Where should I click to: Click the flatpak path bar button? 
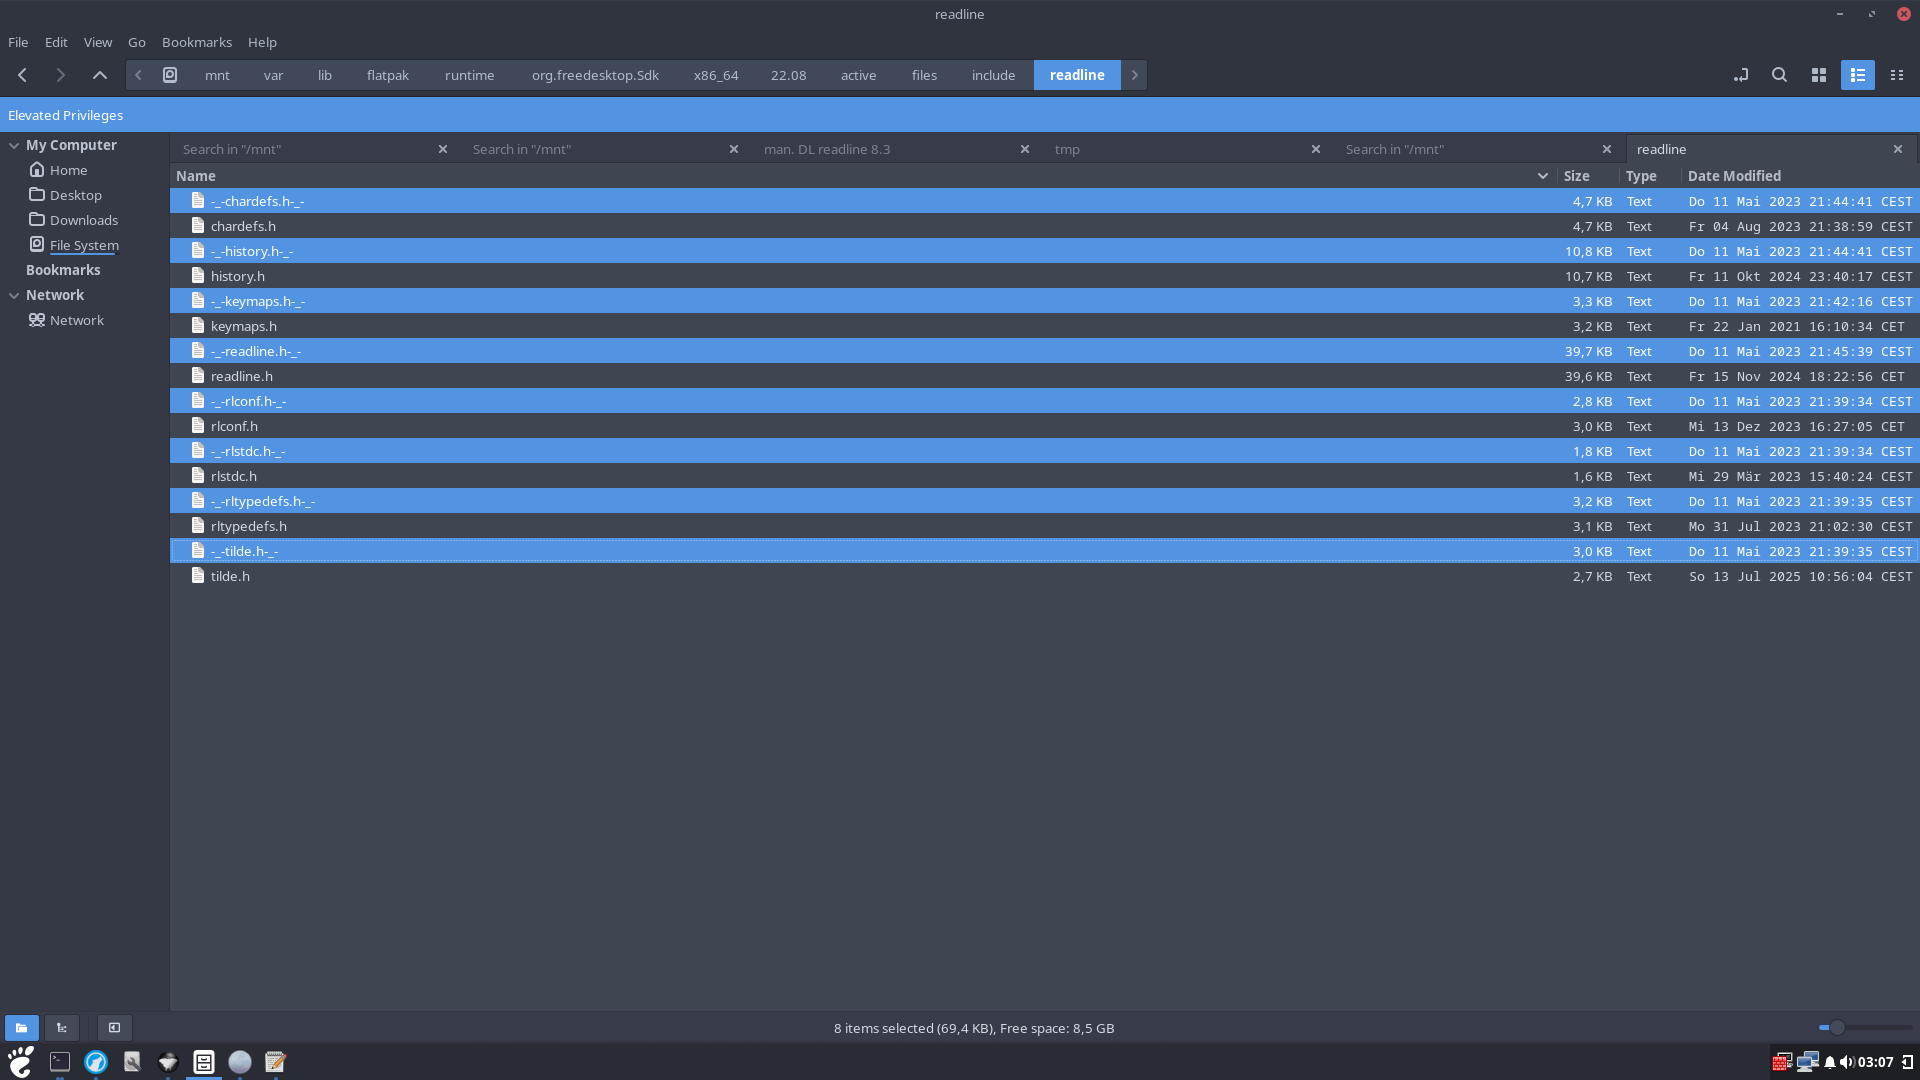(x=387, y=75)
